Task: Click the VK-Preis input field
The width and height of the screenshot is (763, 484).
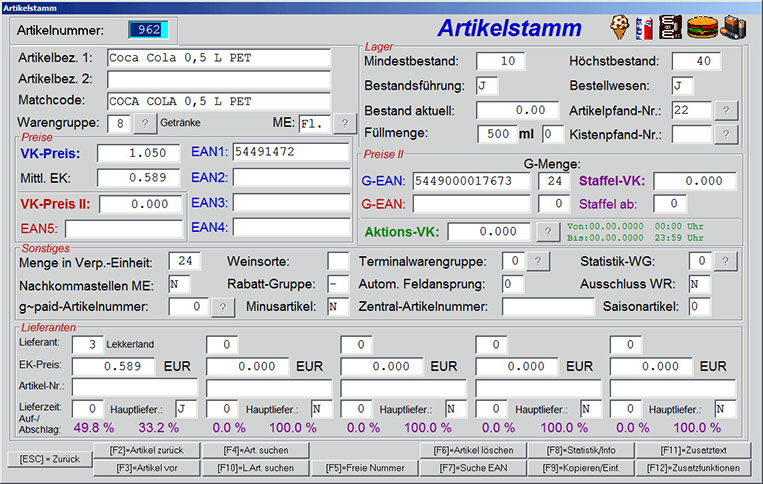Action: (x=141, y=153)
